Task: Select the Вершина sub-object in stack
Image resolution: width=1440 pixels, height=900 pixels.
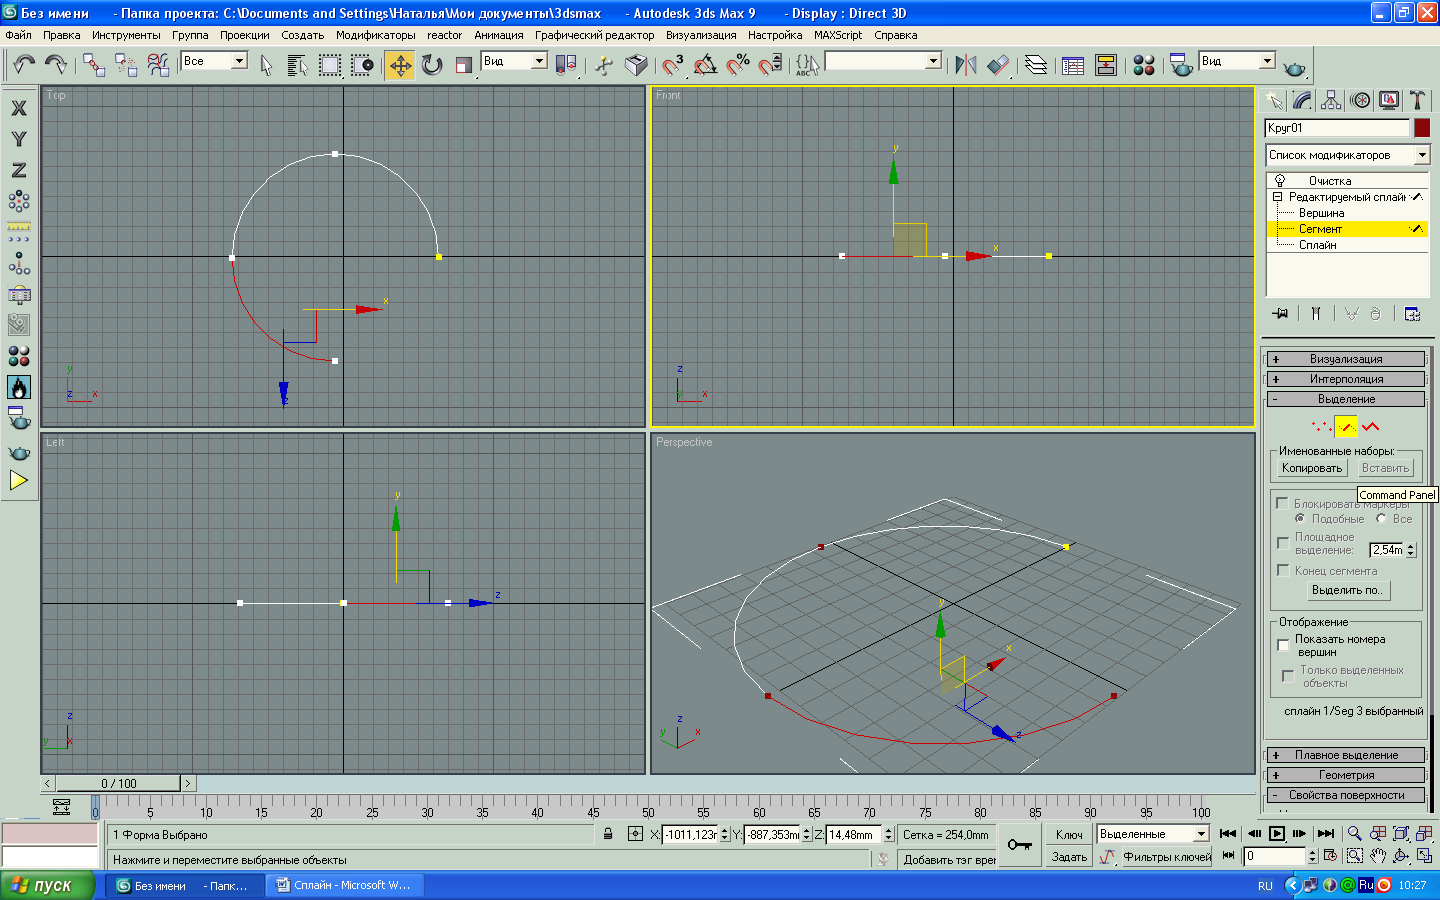Action: click(x=1321, y=213)
